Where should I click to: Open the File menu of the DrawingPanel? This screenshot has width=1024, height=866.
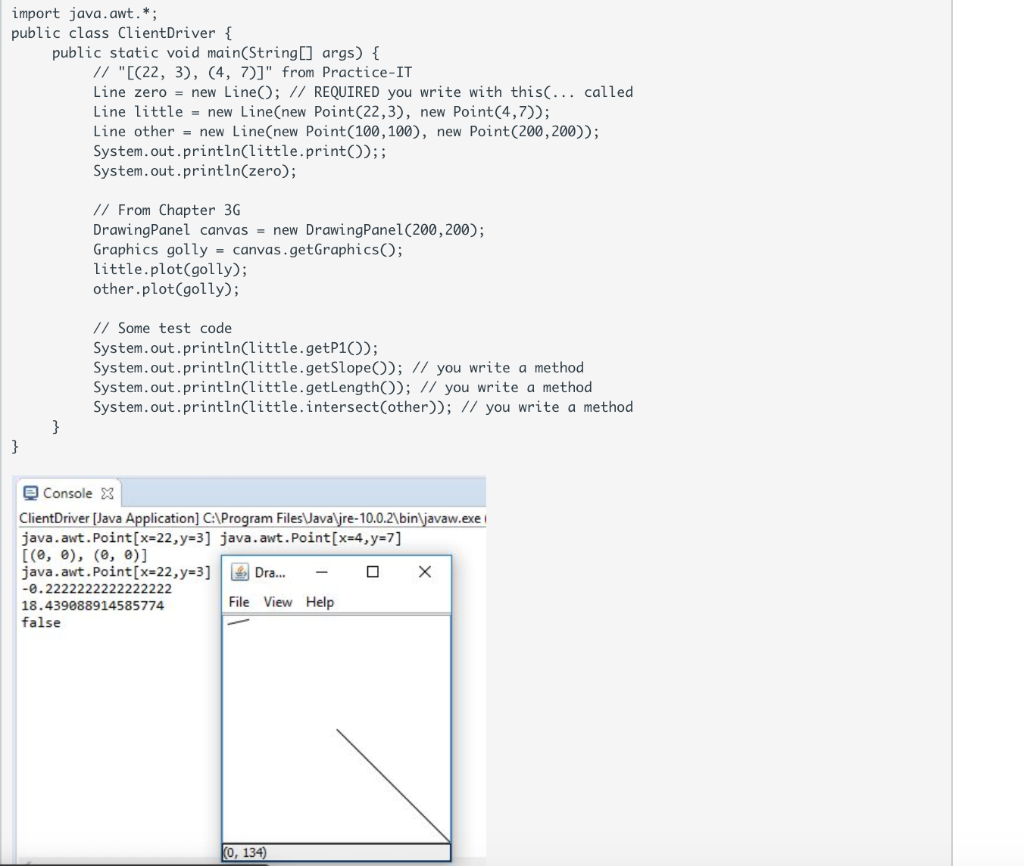pyautogui.click(x=239, y=602)
